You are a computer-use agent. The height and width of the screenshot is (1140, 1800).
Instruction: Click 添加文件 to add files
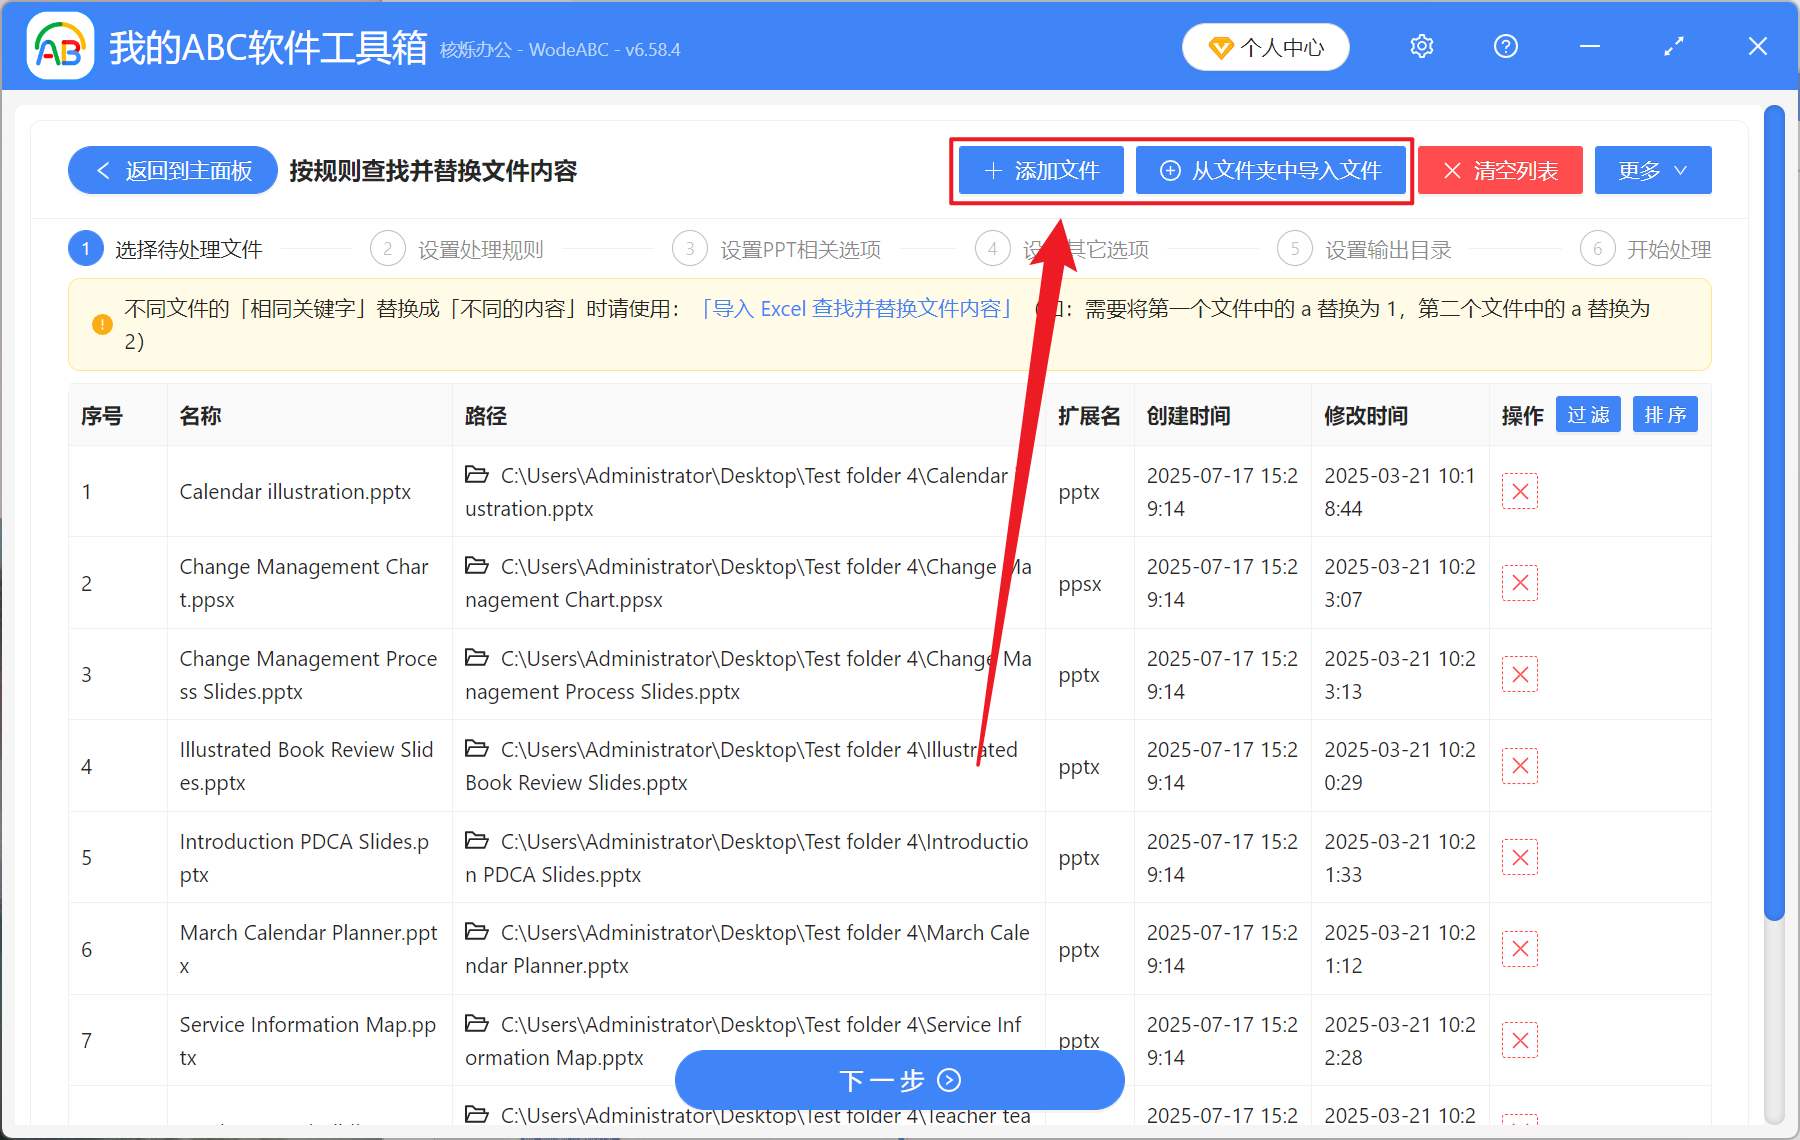coord(1040,170)
